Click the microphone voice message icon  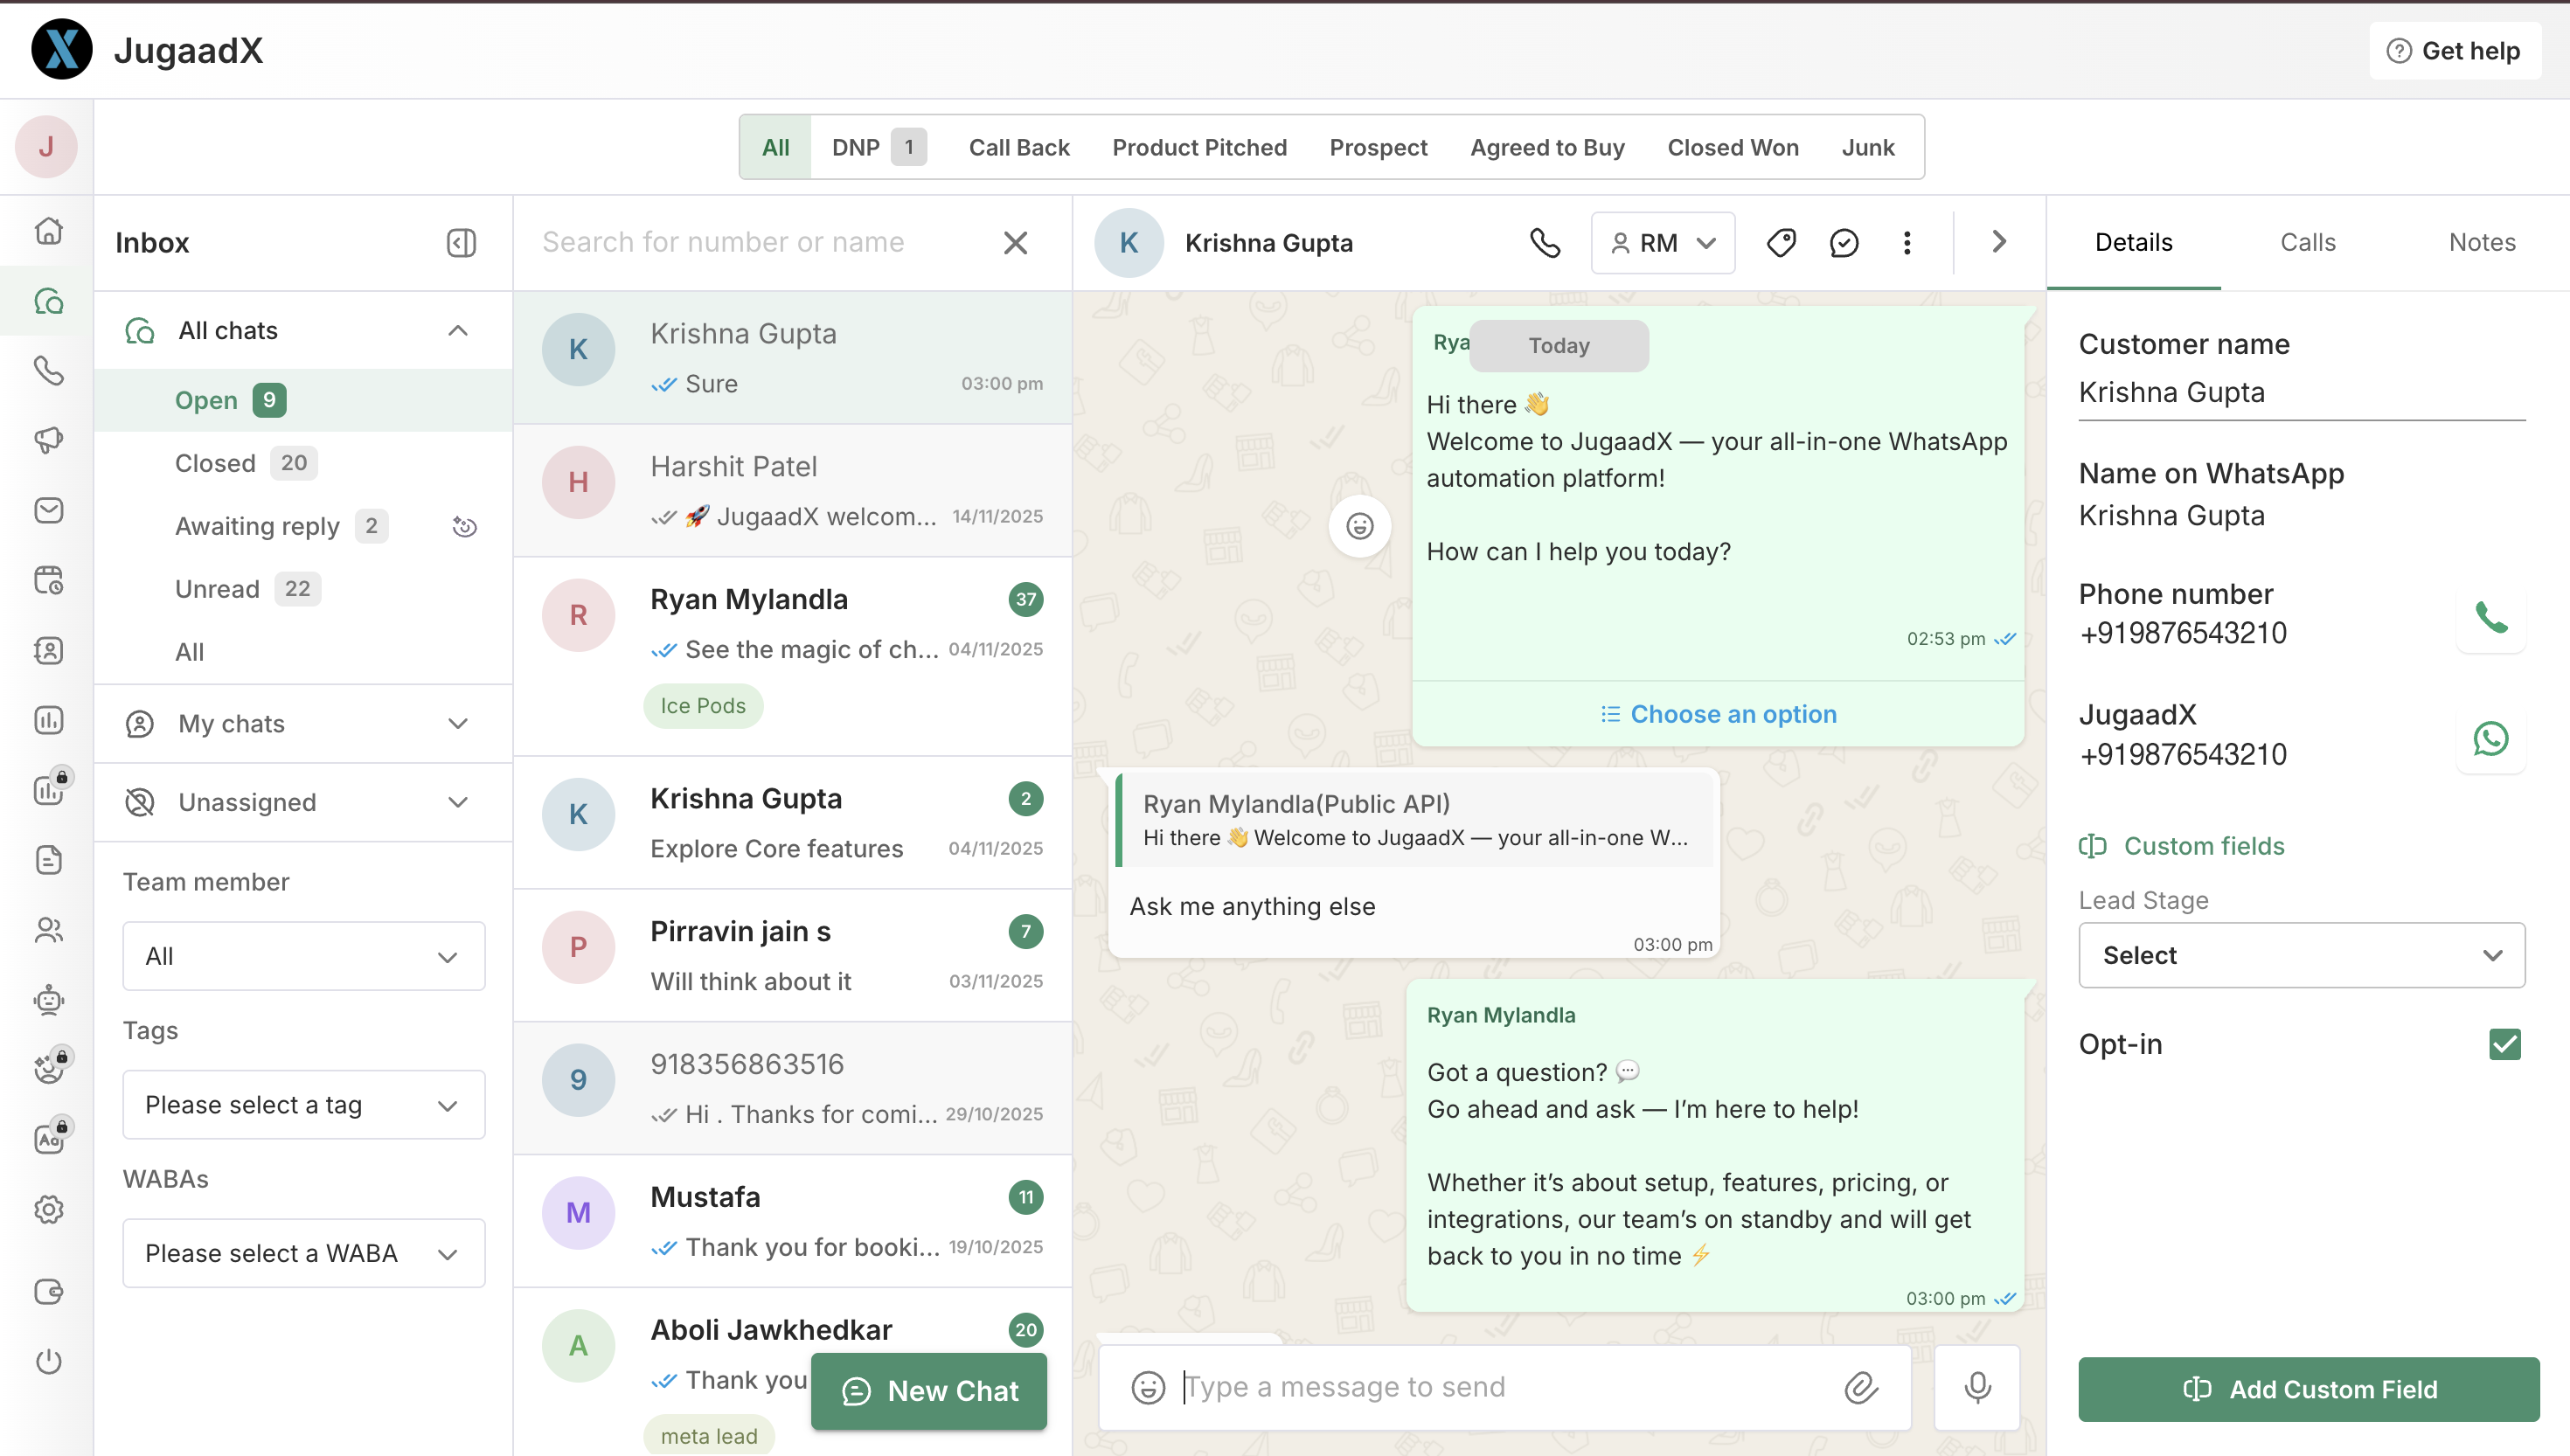(x=1977, y=1387)
